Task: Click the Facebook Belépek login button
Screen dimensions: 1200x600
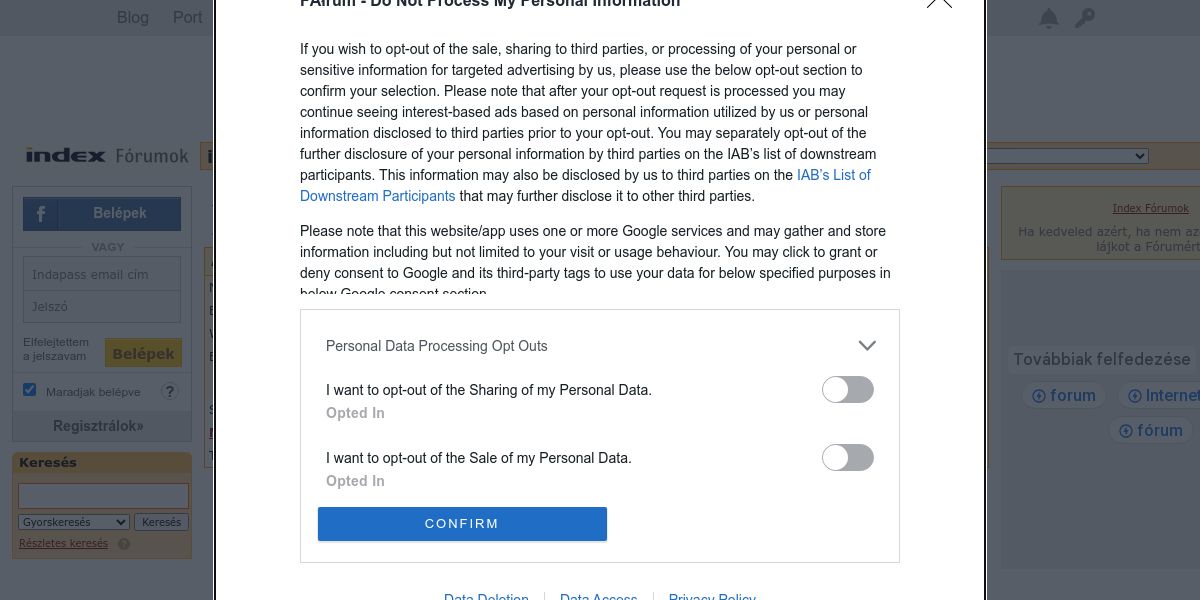Action: click(x=102, y=214)
